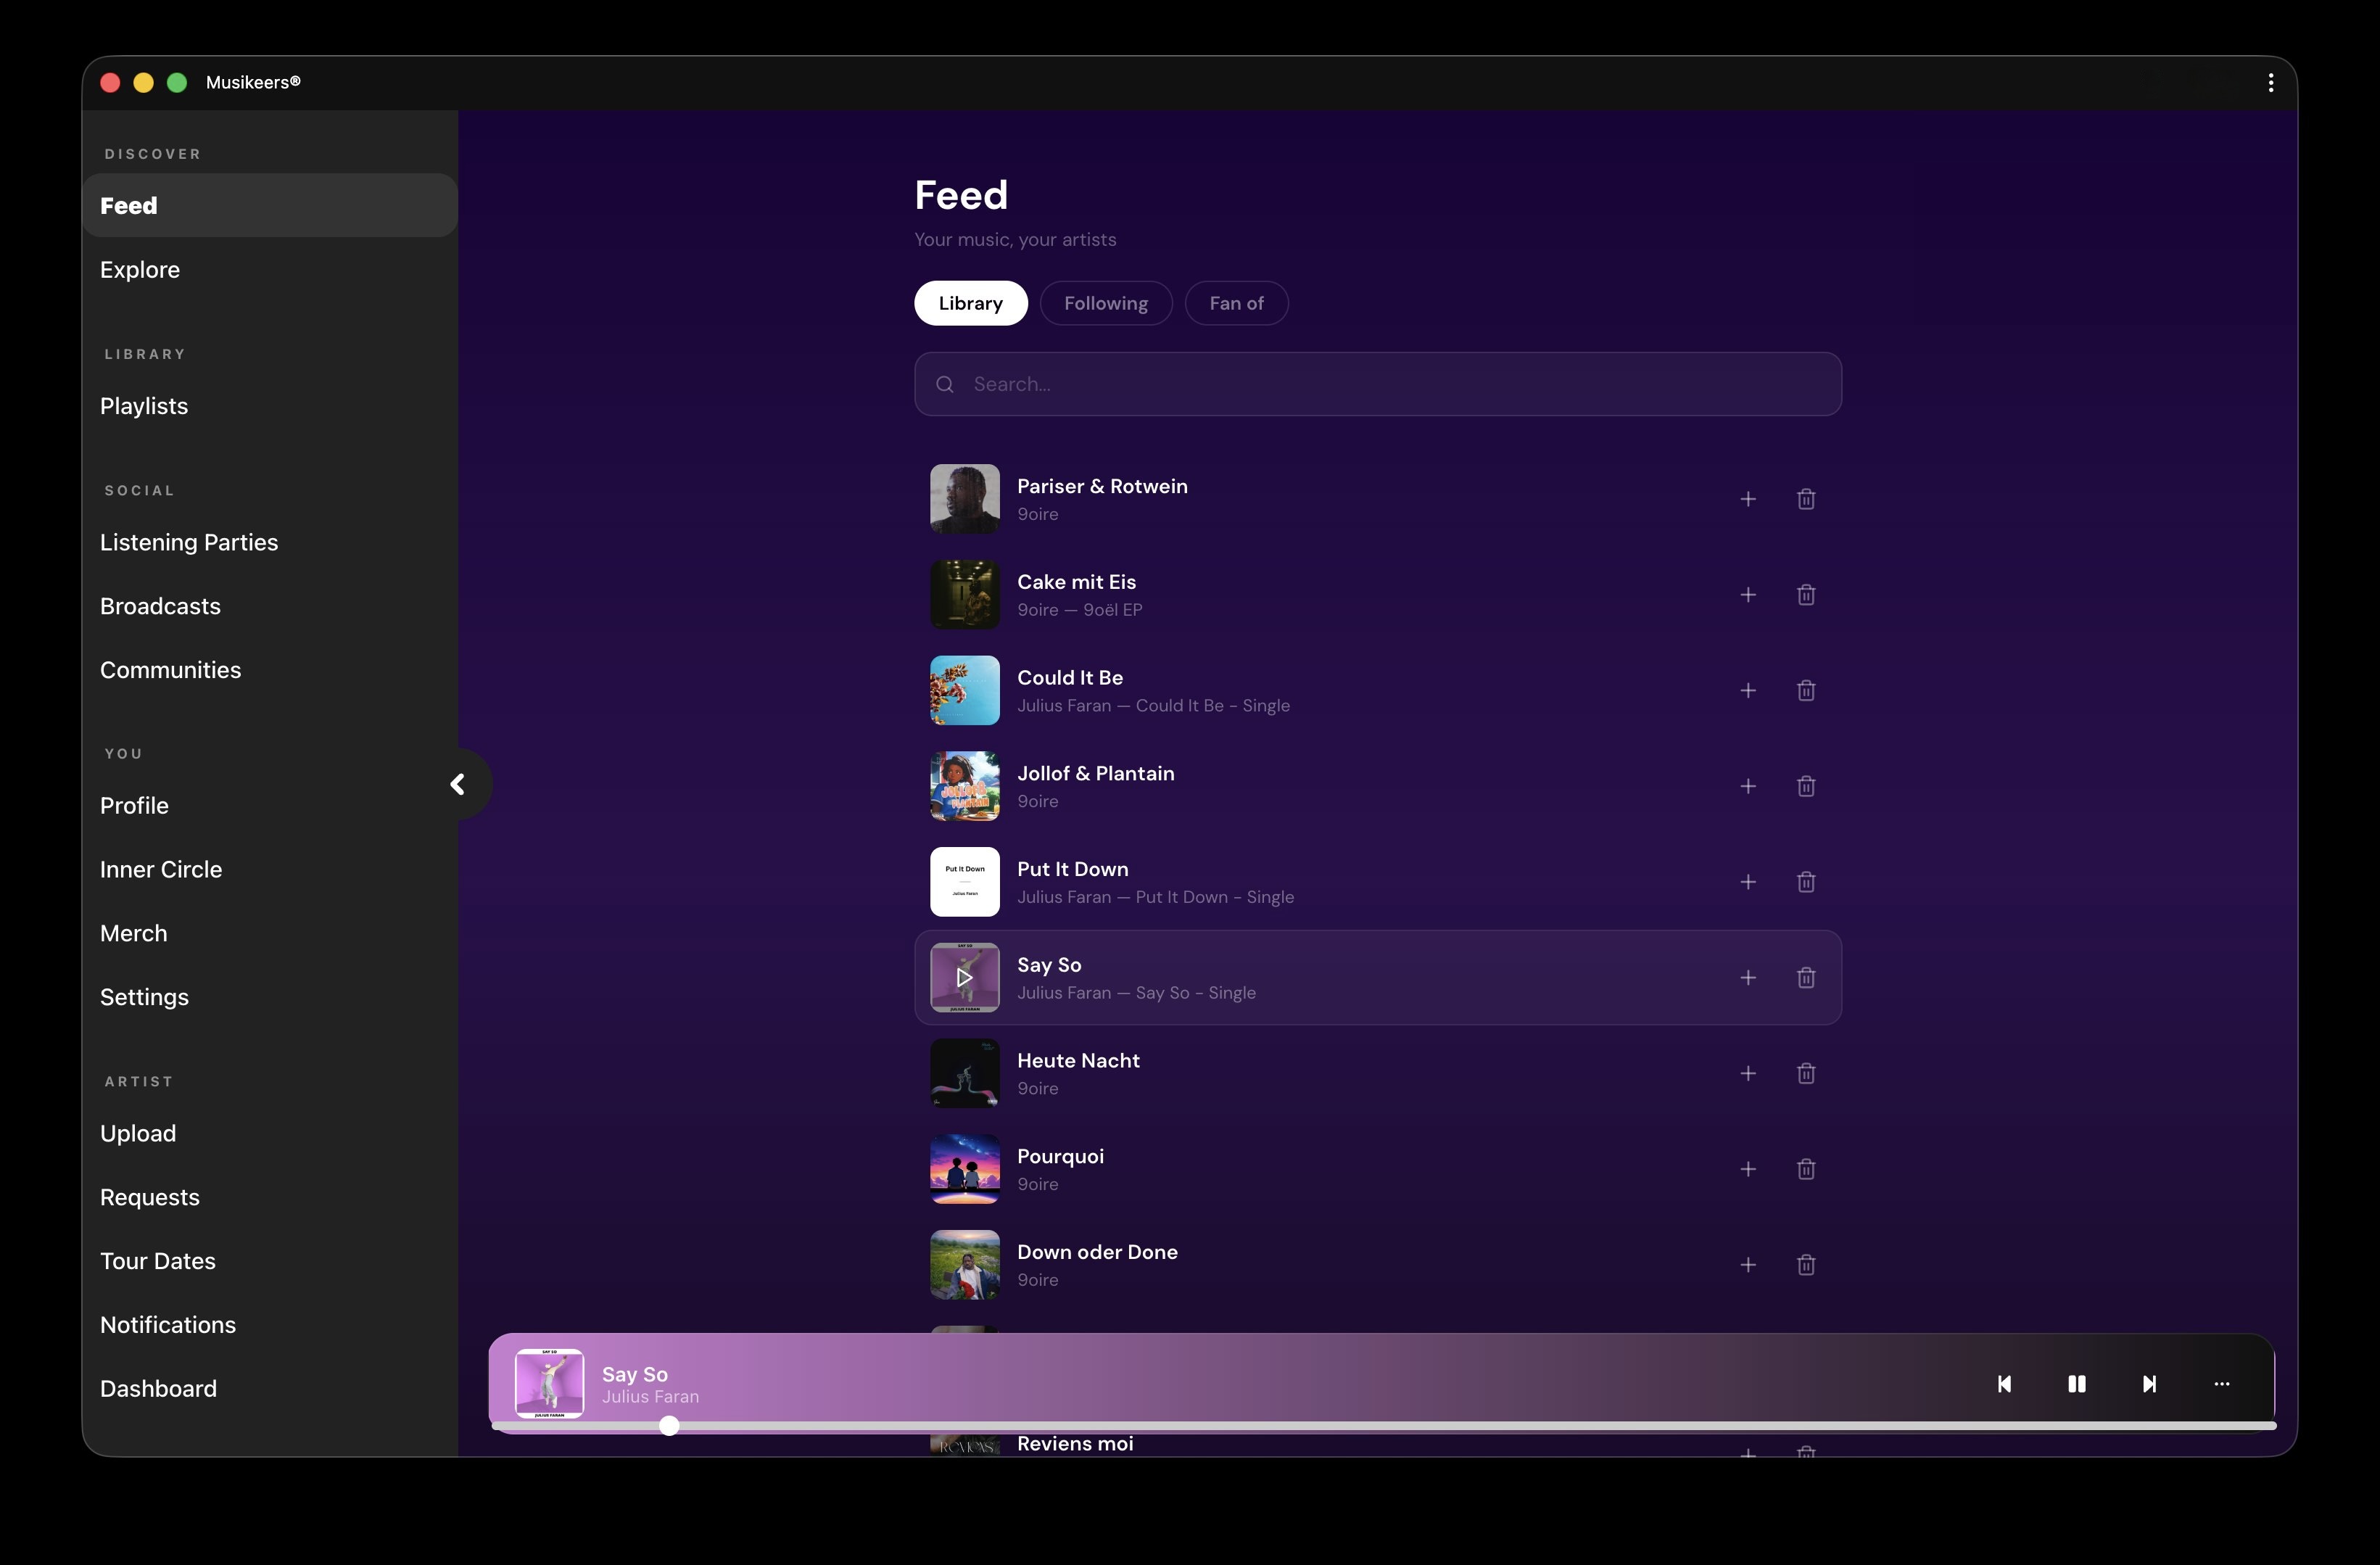This screenshot has width=2380, height=1565.
Task: Click Pourquoi cover thumbnail
Action: click(964, 1169)
